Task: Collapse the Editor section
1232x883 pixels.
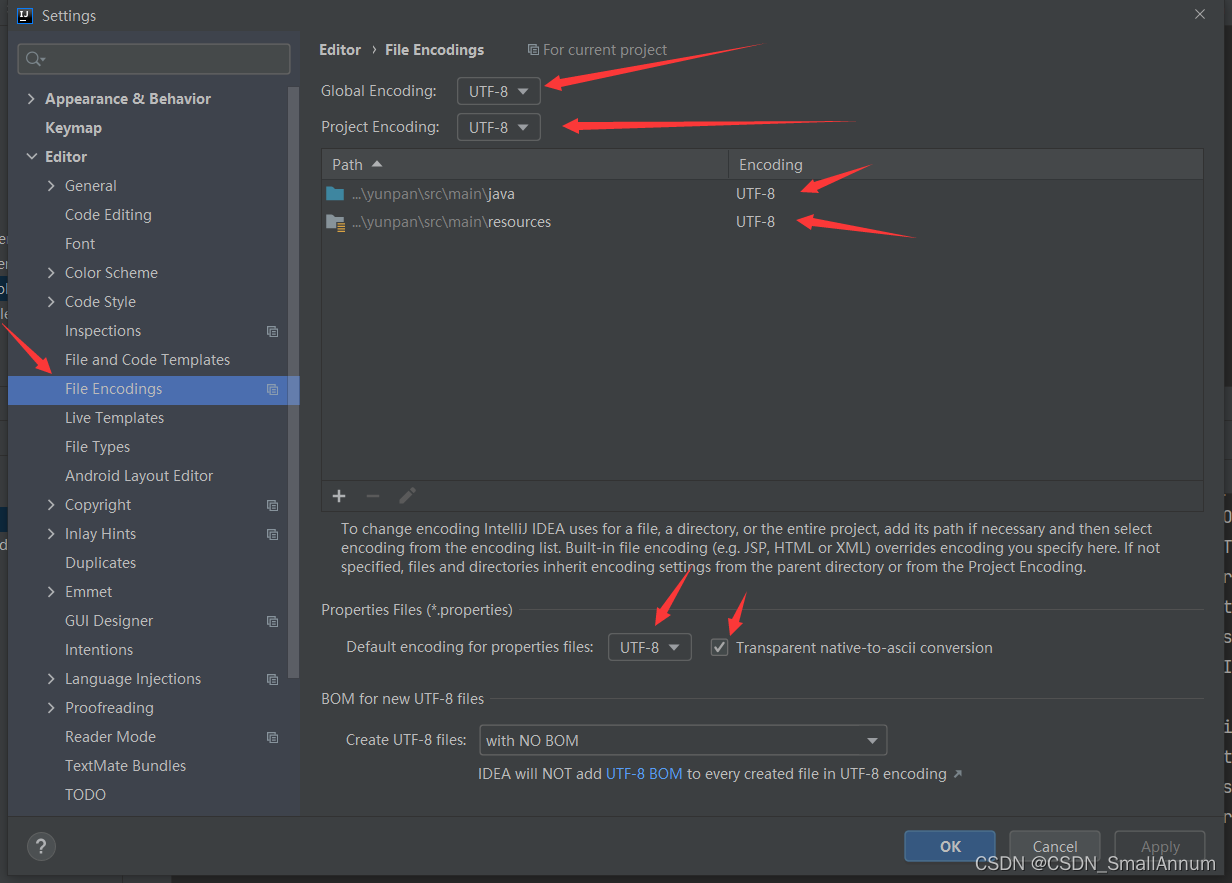Action: click(x=31, y=156)
